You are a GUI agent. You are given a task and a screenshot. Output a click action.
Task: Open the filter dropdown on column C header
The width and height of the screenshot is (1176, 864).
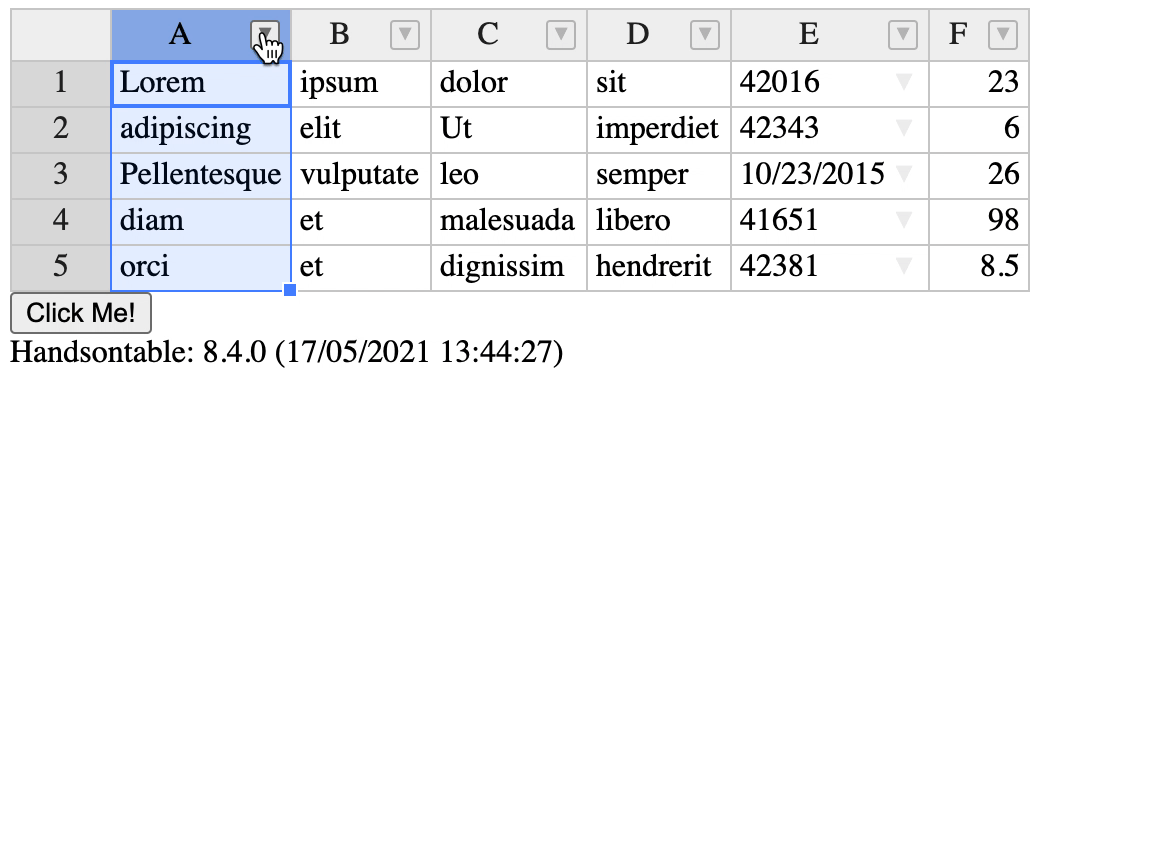pos(560,34)
